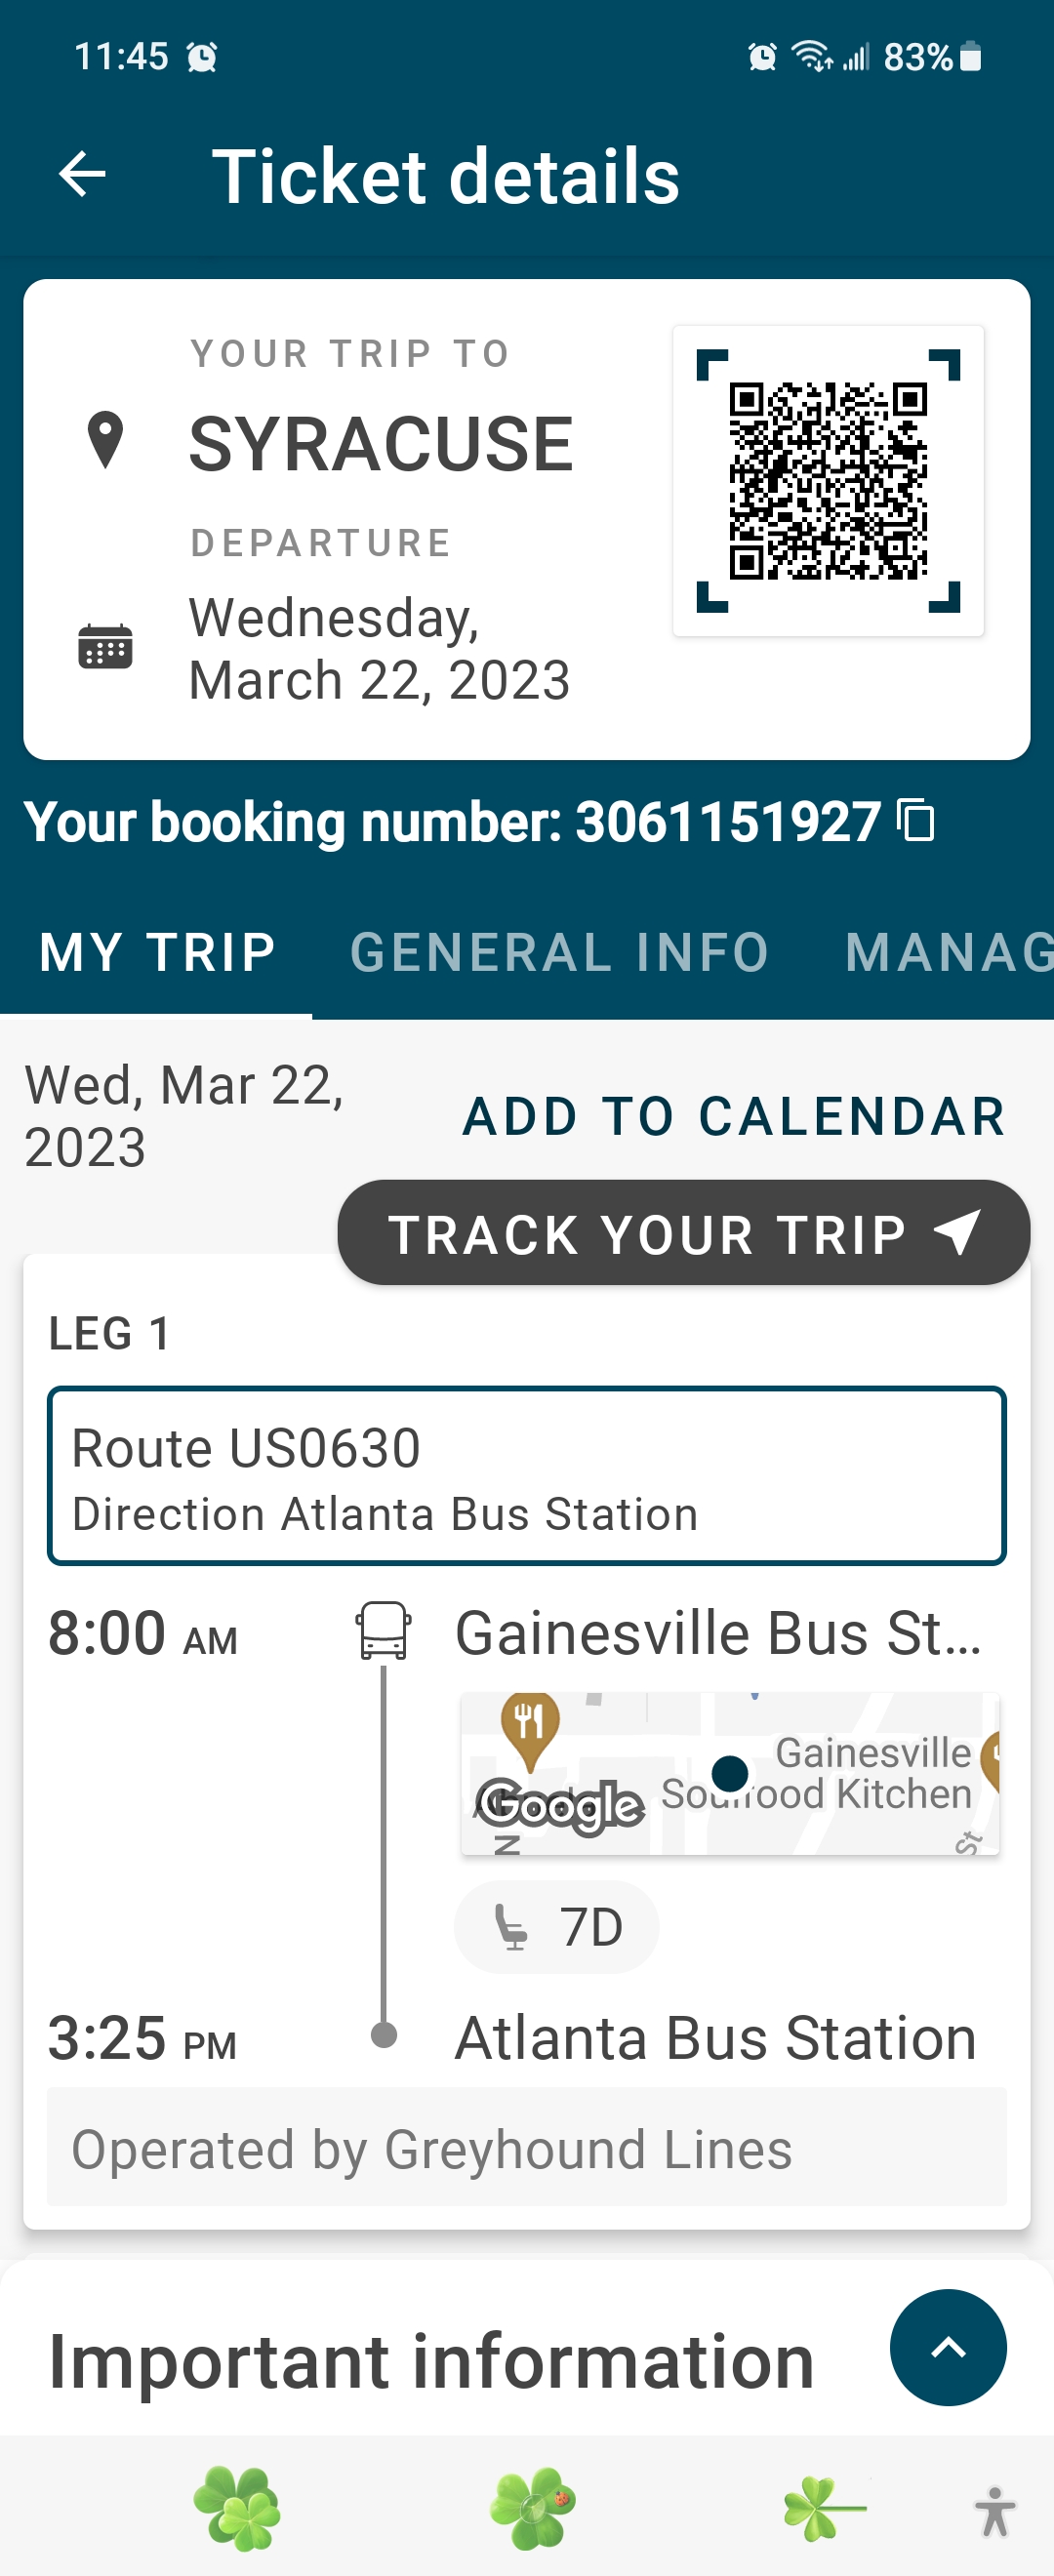Tap the ticket QR code

(x=828, y=481)
